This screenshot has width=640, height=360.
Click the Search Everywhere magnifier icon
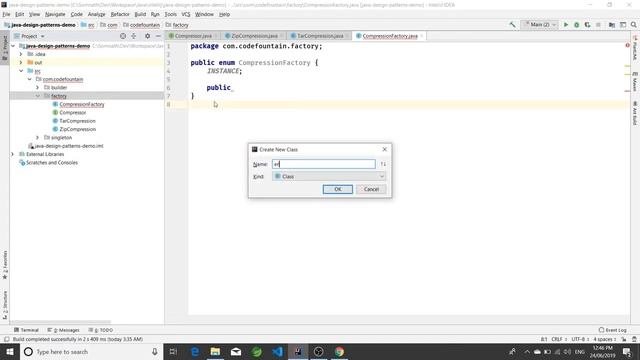(x=633, y=25)
